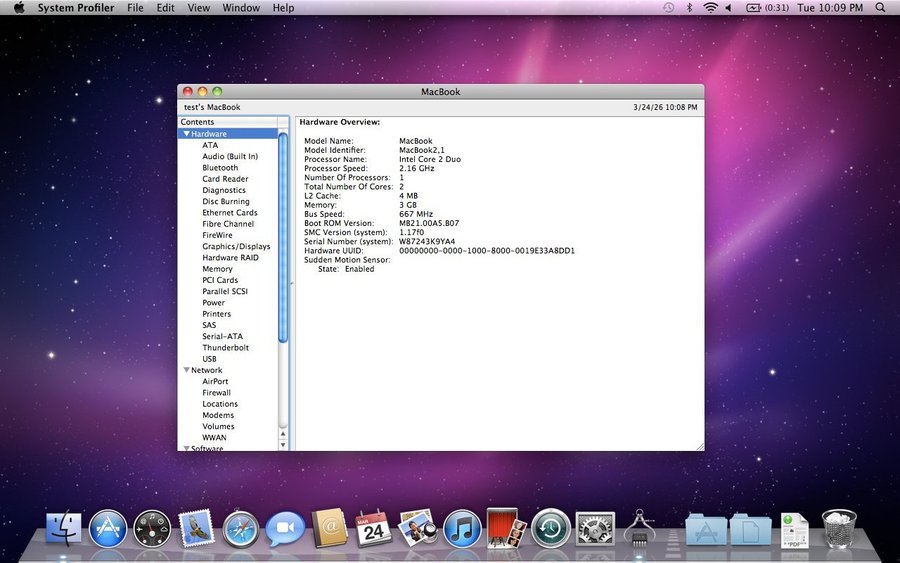
Task: Open the Wi-Fi status menu
Action: click(x=711, y=7)
